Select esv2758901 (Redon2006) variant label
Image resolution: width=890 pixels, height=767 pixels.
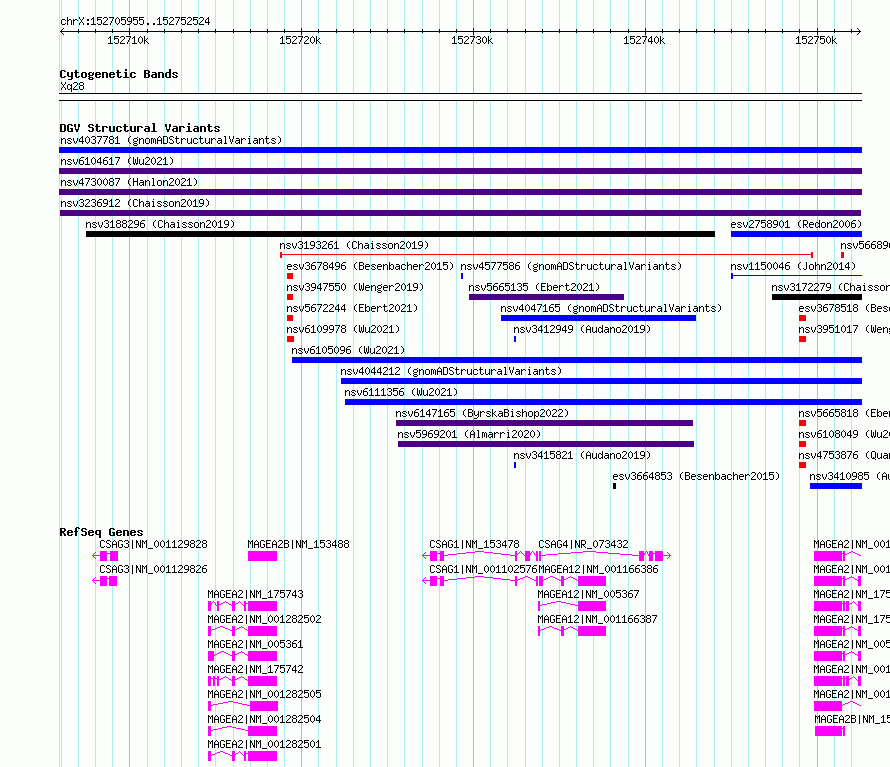pos(796,224)
